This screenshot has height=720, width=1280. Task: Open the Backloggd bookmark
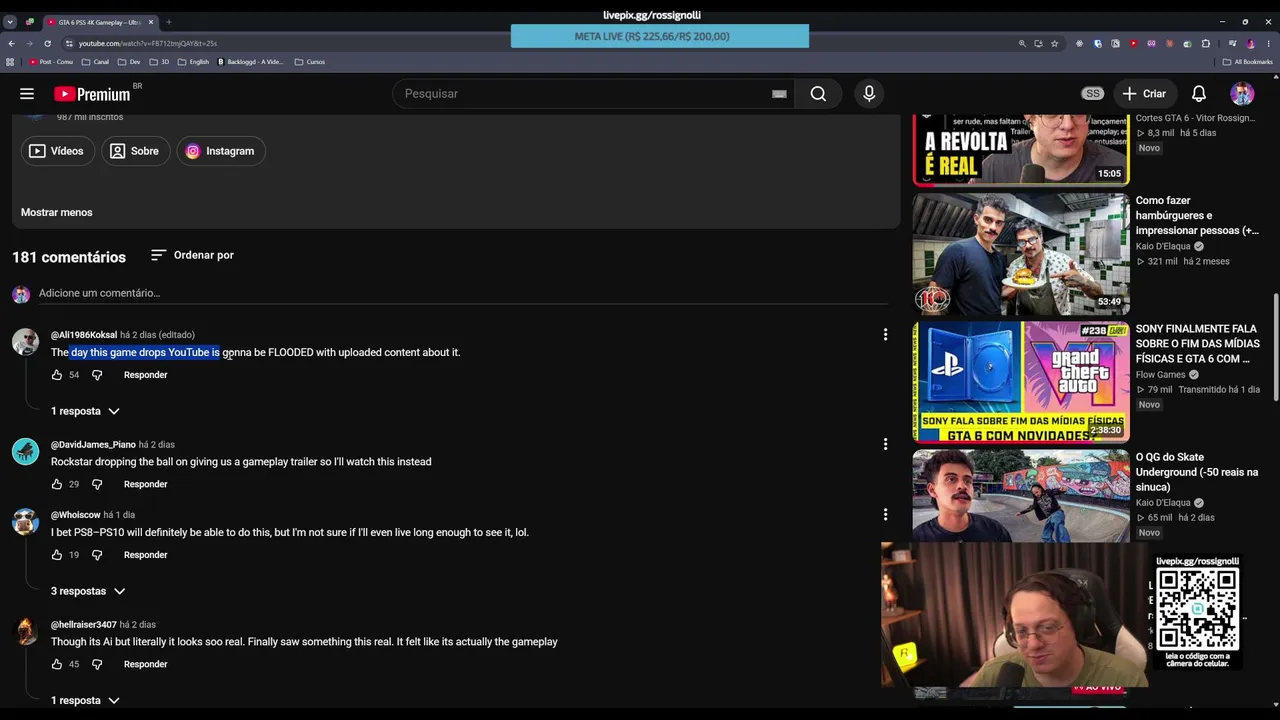pos(250,62)
